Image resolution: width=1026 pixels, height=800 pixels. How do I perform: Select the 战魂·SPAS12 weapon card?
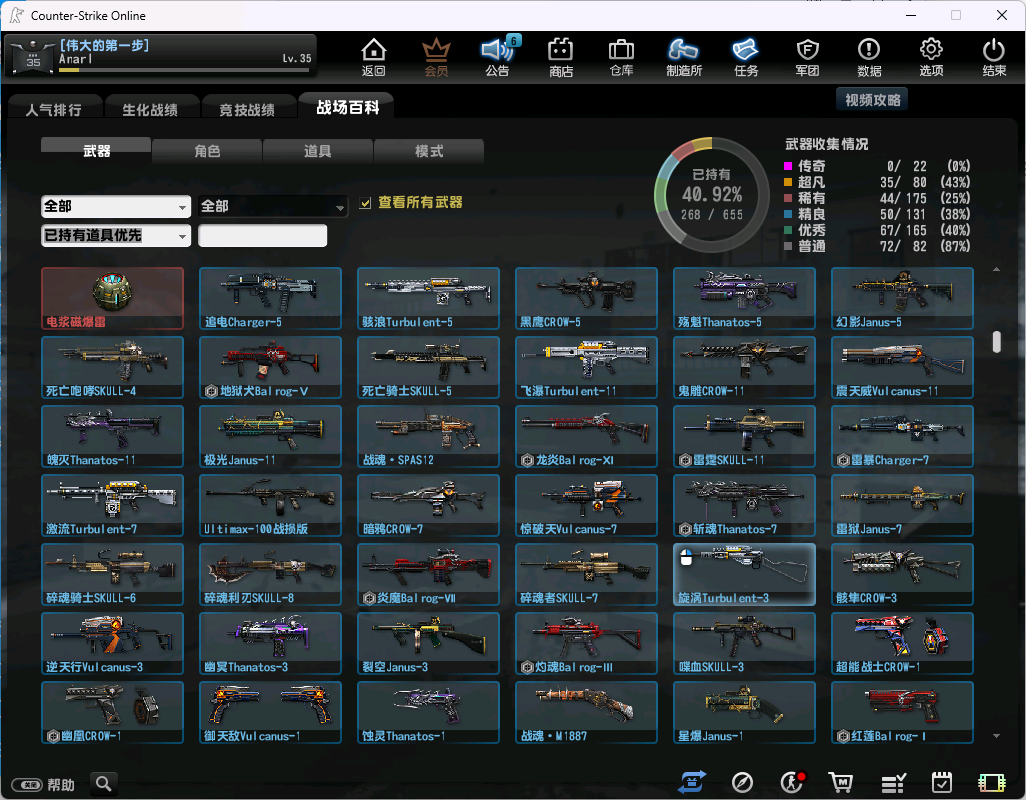click(x=429, y=436)
